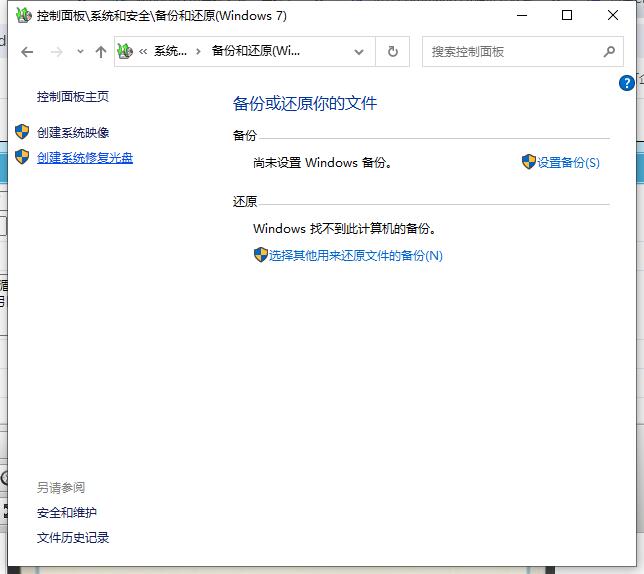
Task: Open the recent locations dropdown arrow
Action: point(80,52)
